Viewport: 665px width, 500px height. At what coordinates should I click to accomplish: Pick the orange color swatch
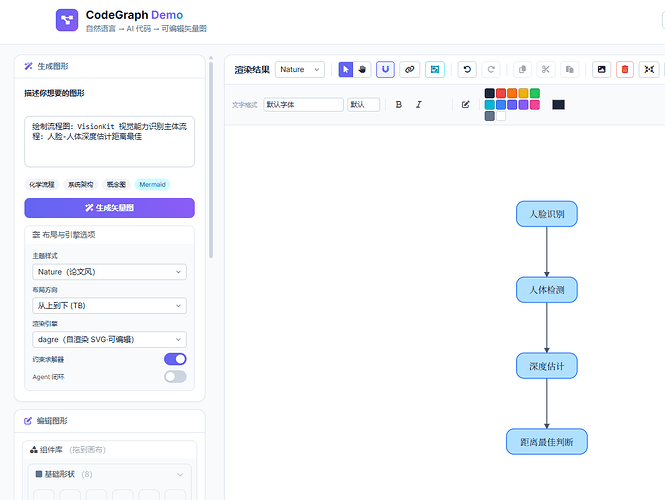(x=512, y=93)
